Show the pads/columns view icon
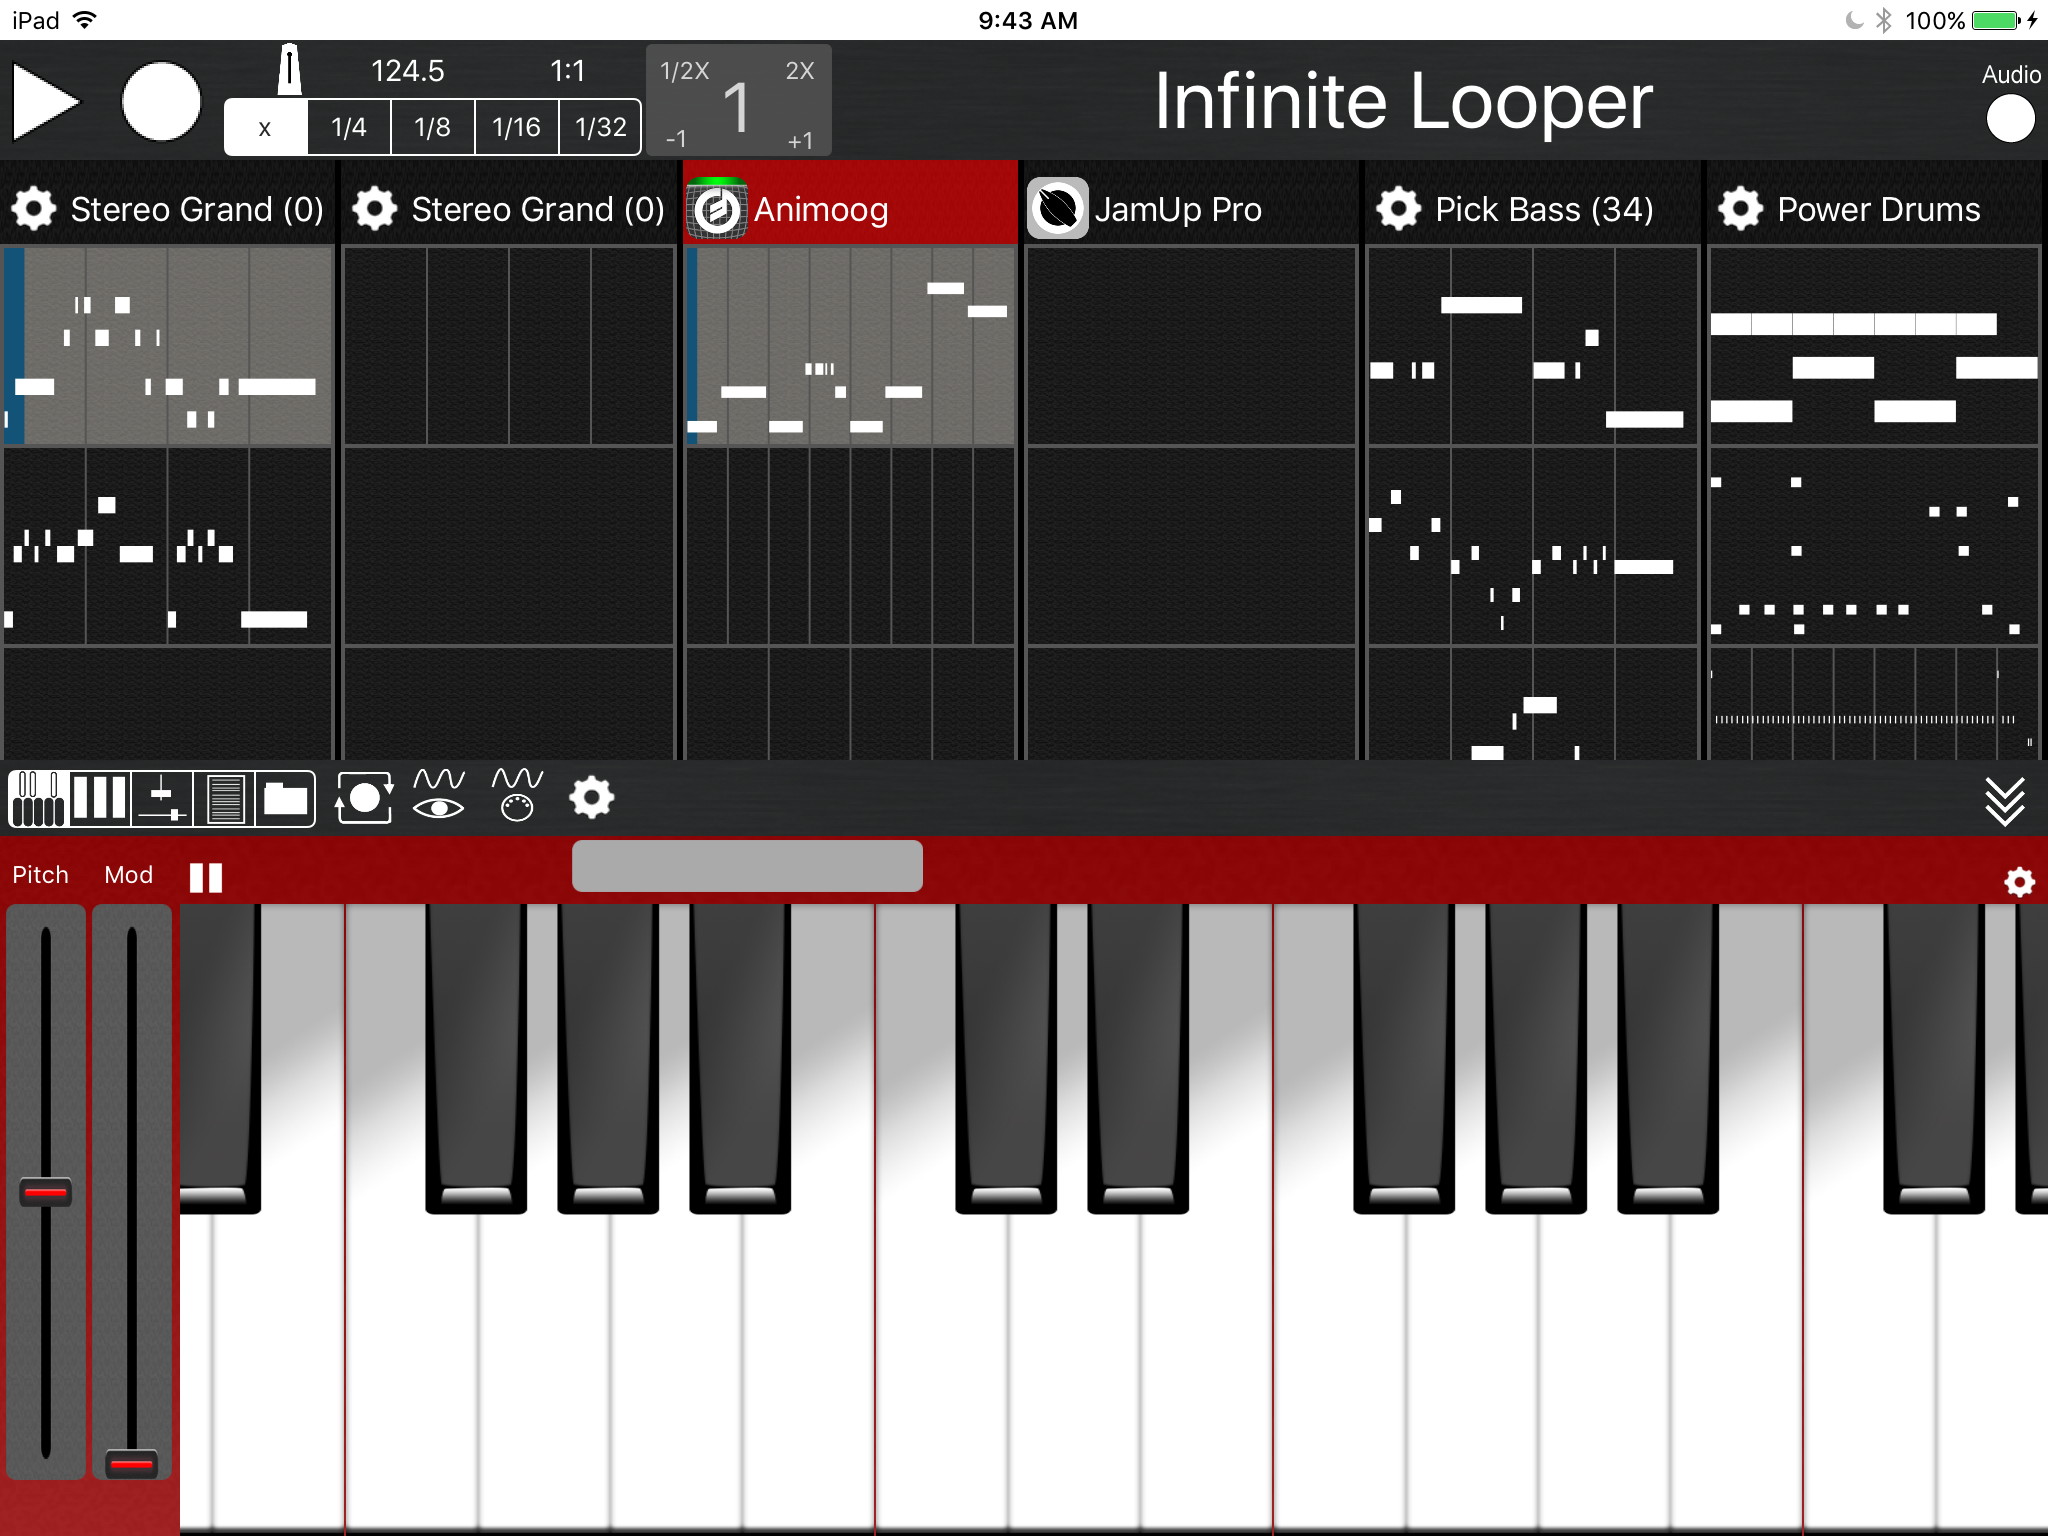This screenshot has height=1536, width=2048. (99, 799)
